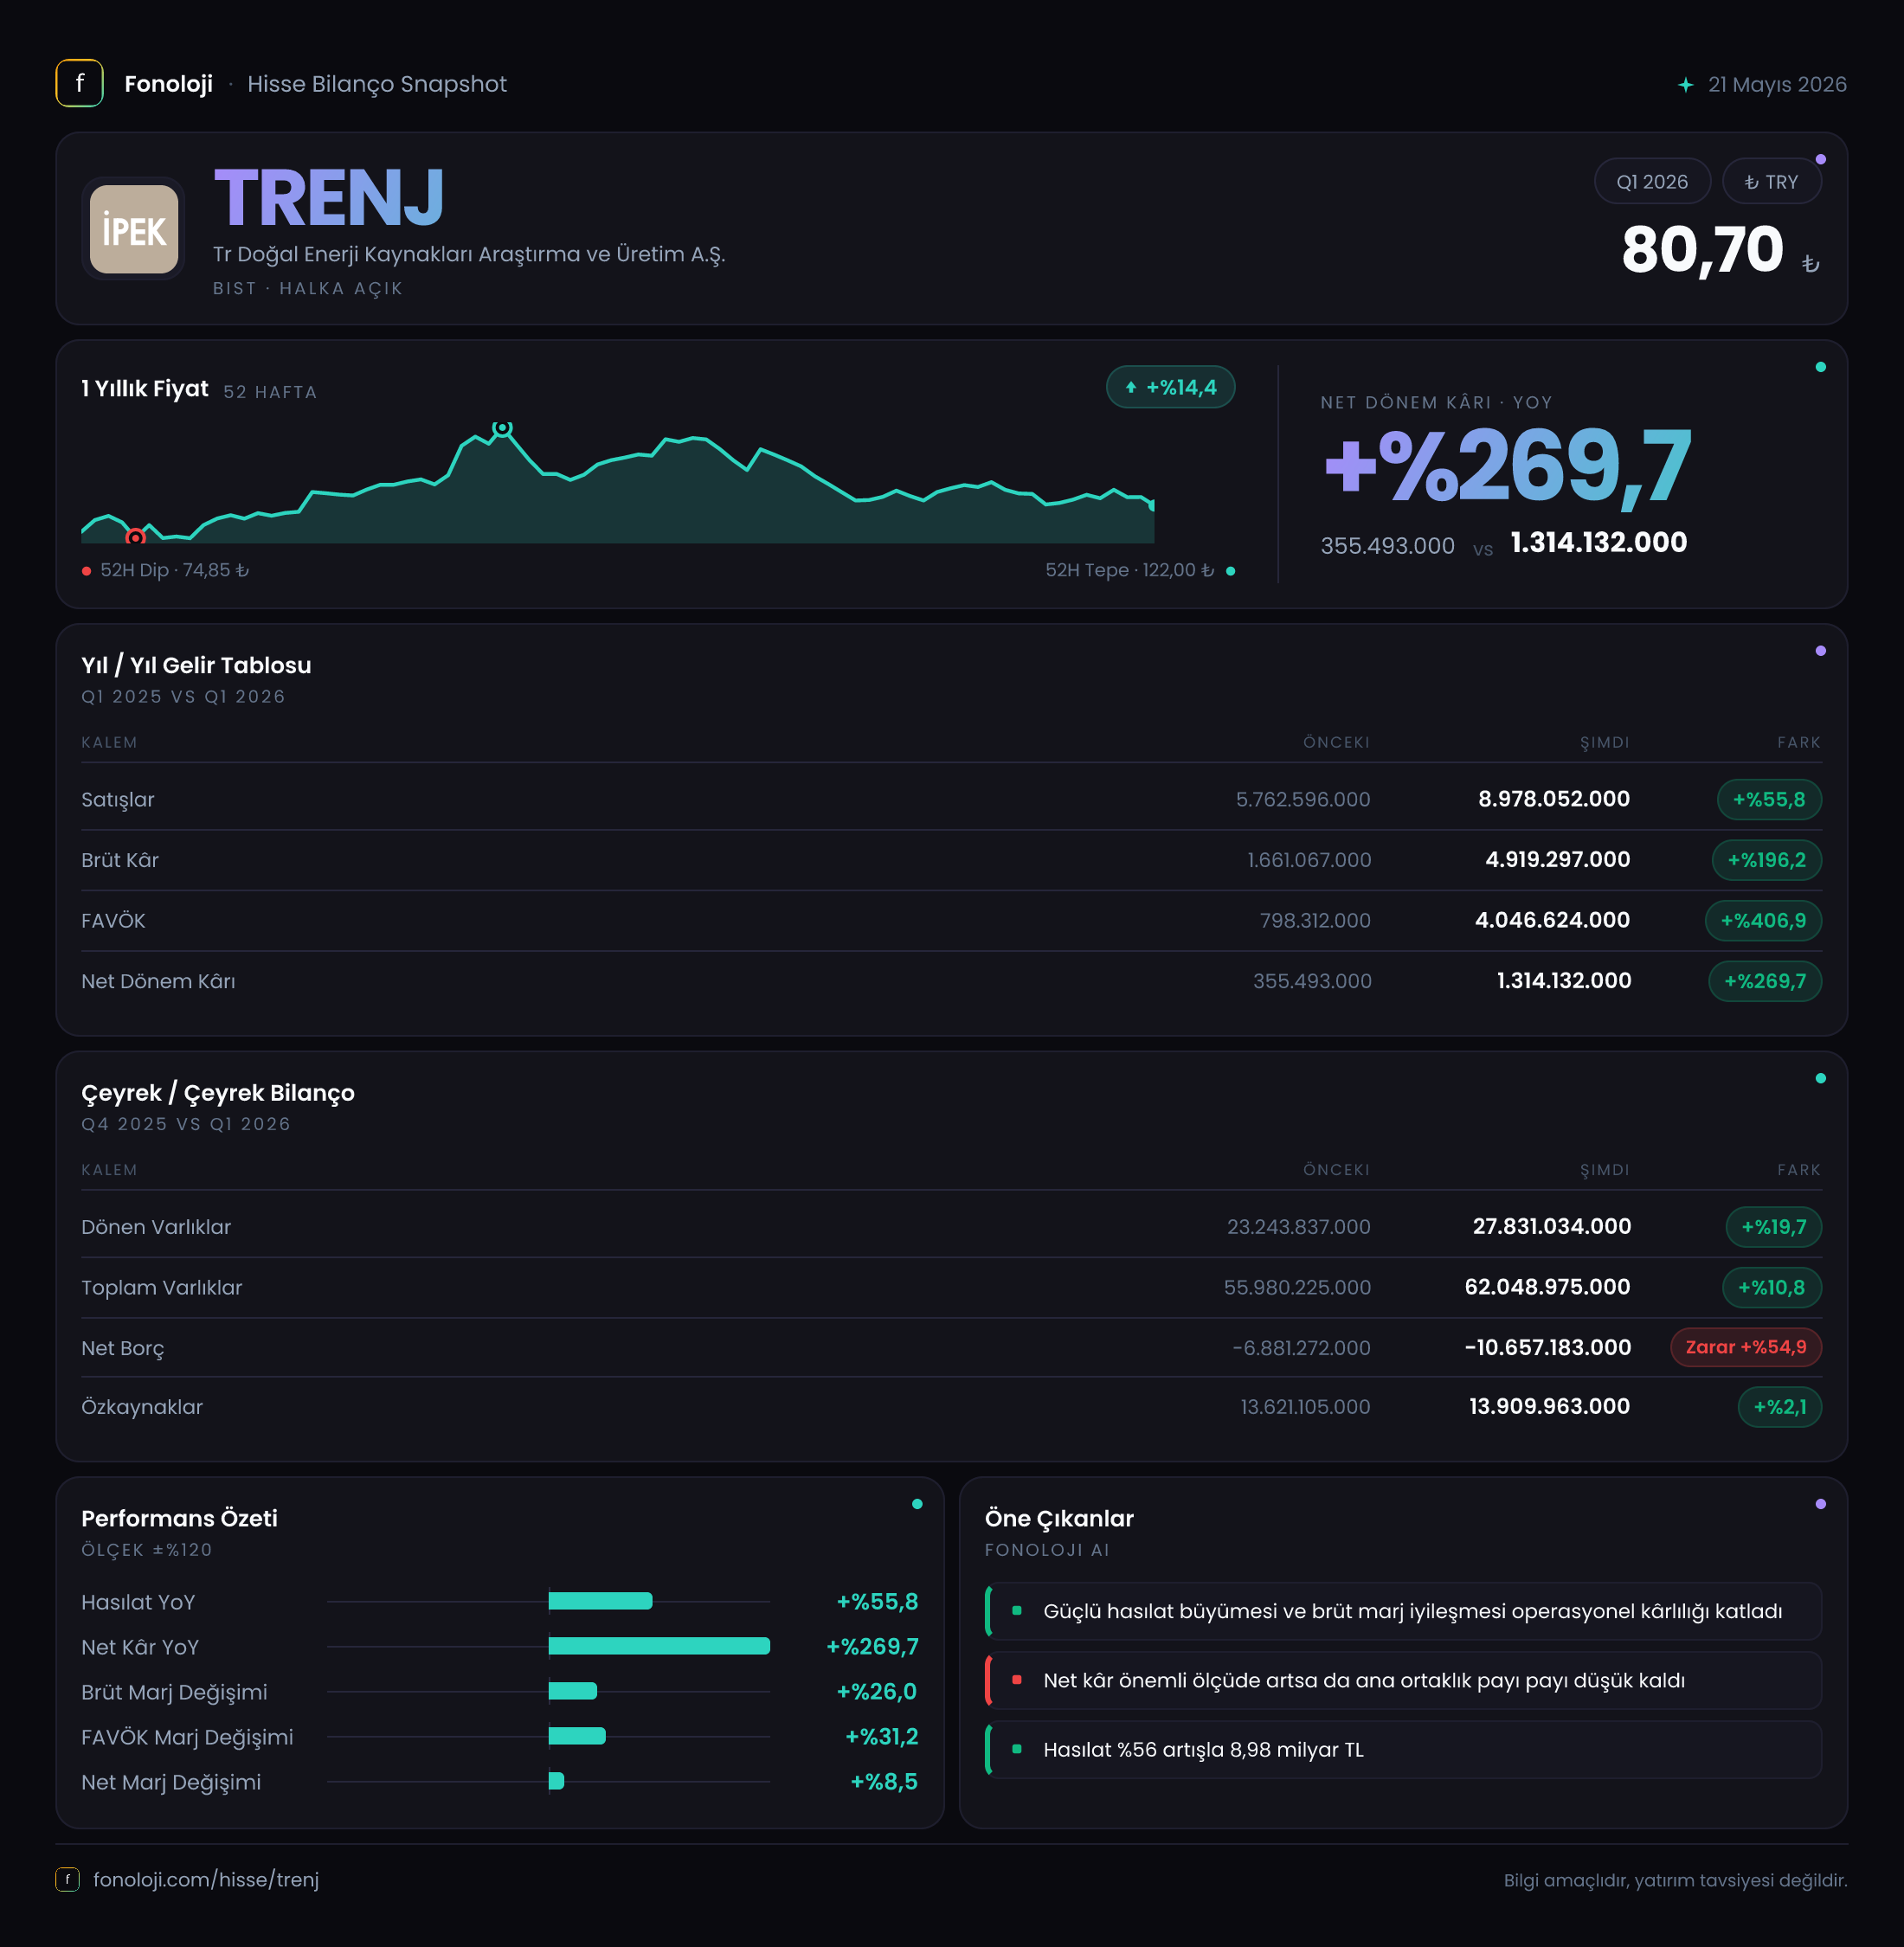Click the '52H Dip · 74,85 ₺' label
Image resolution: width=1904 pixels, height=1947 pixels.
174,570
